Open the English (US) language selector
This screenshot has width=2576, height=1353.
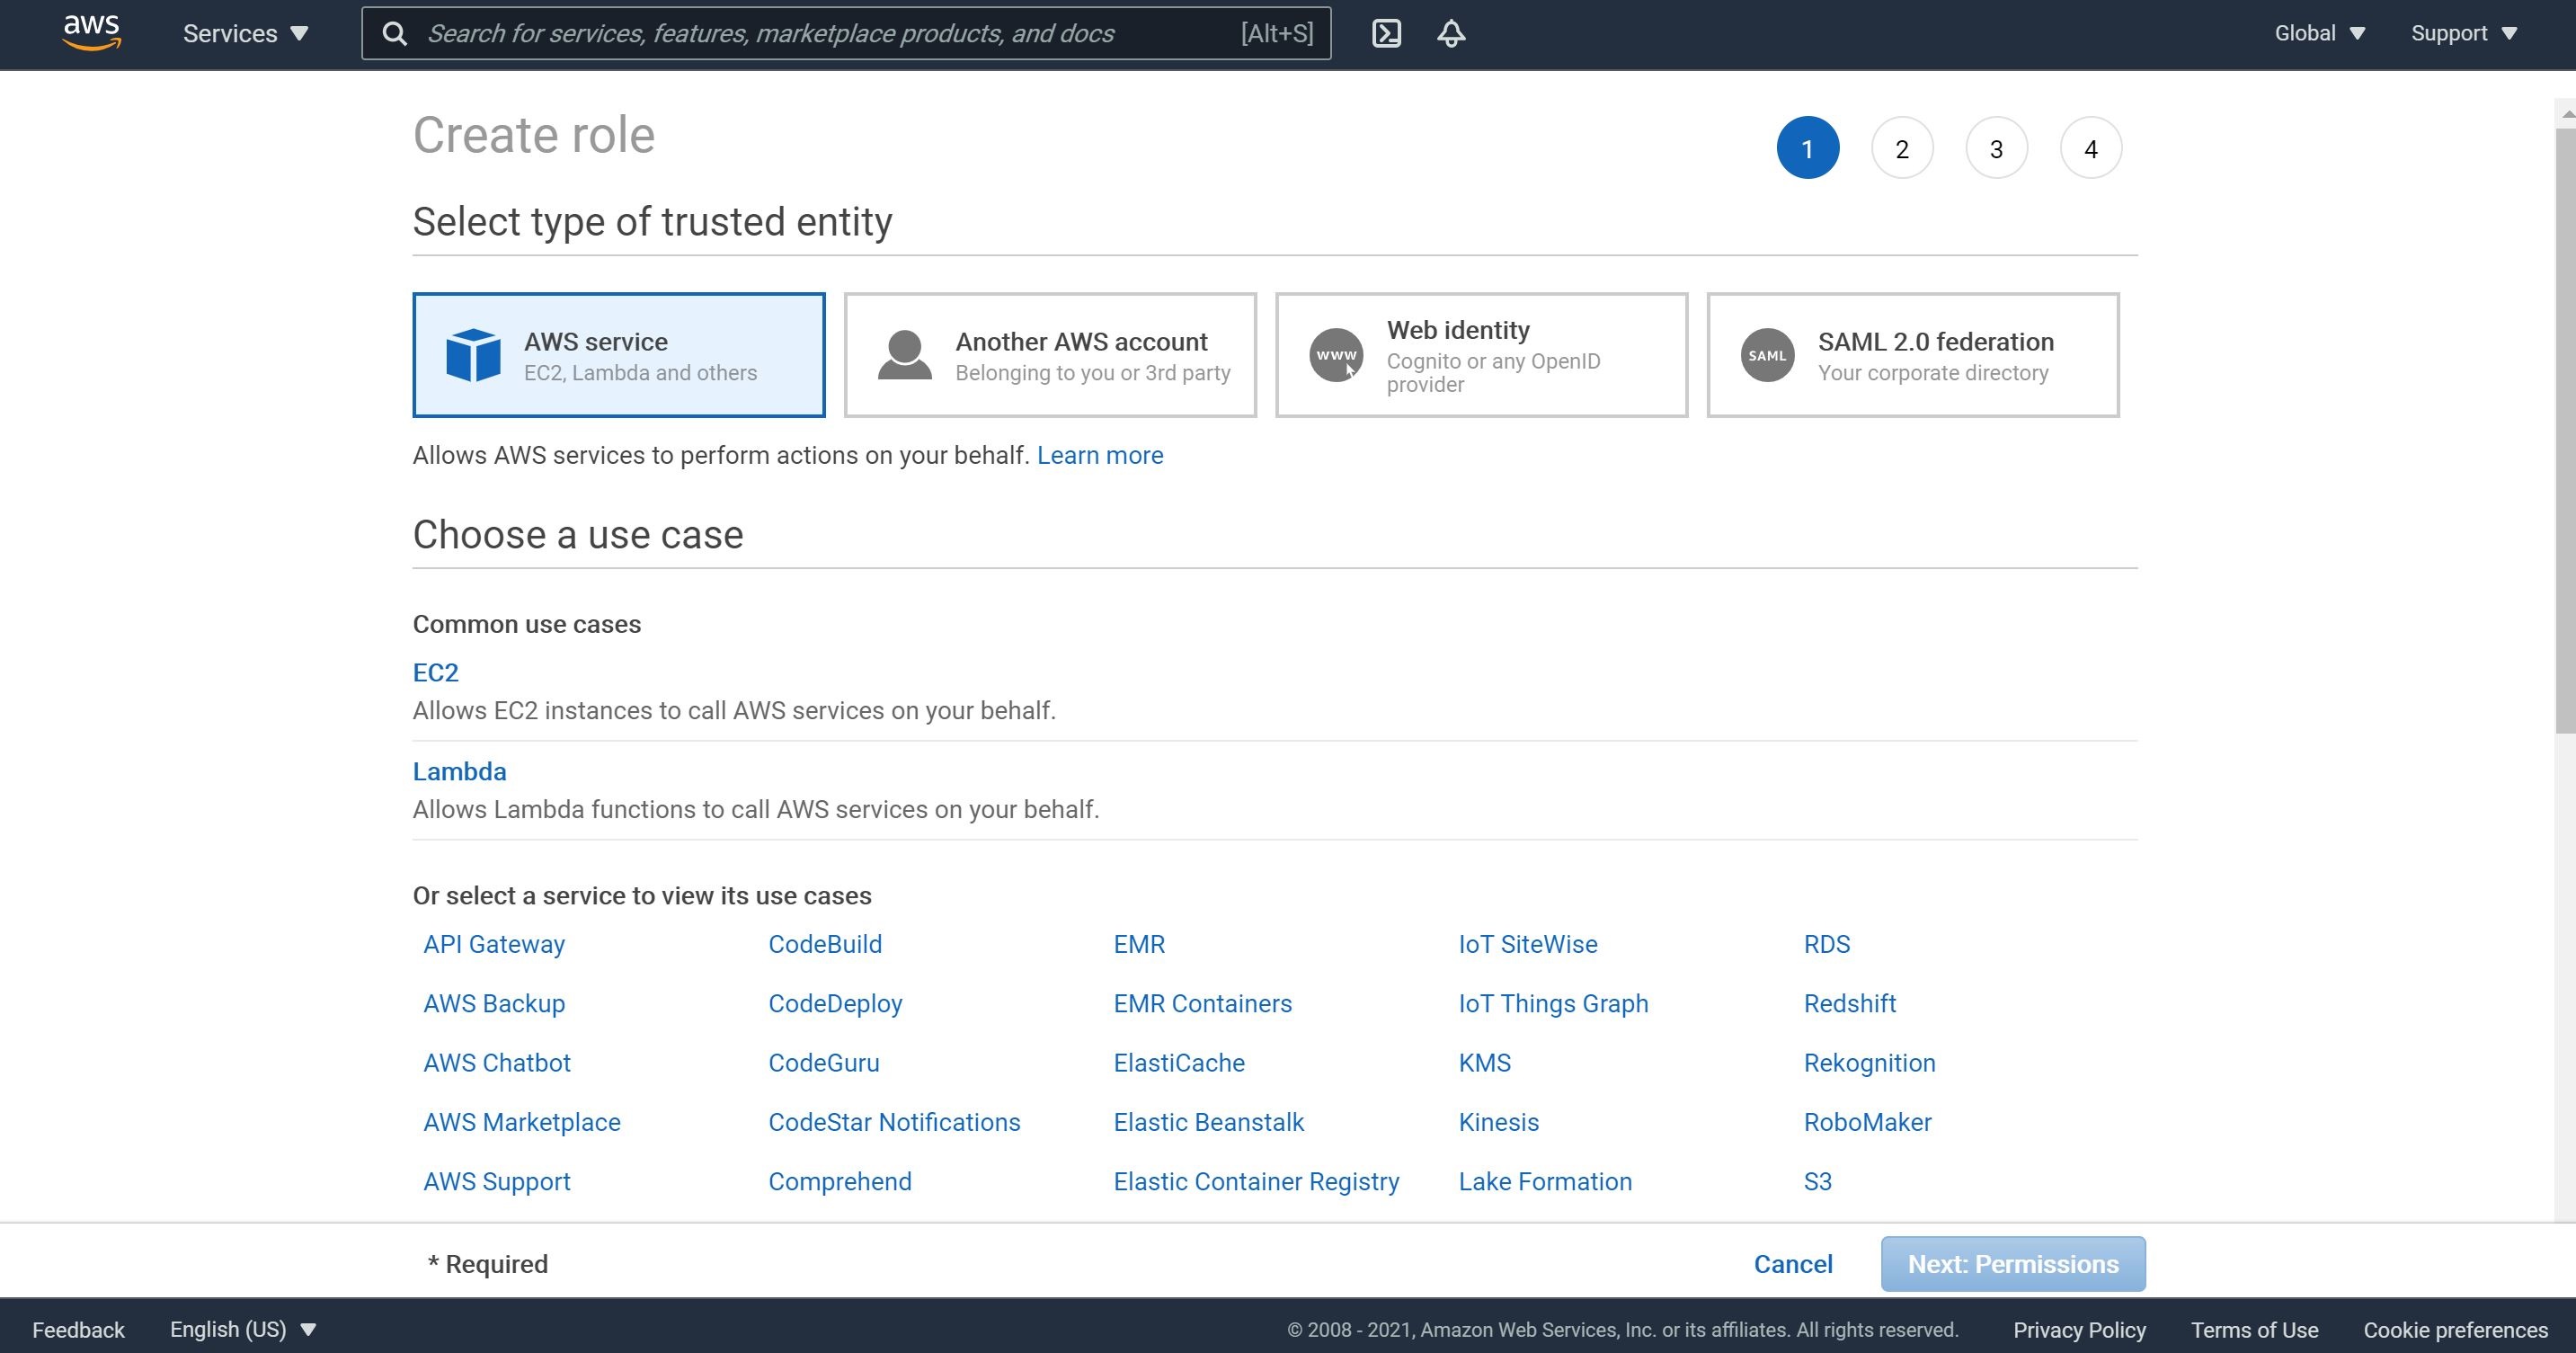pos(243,1329)
